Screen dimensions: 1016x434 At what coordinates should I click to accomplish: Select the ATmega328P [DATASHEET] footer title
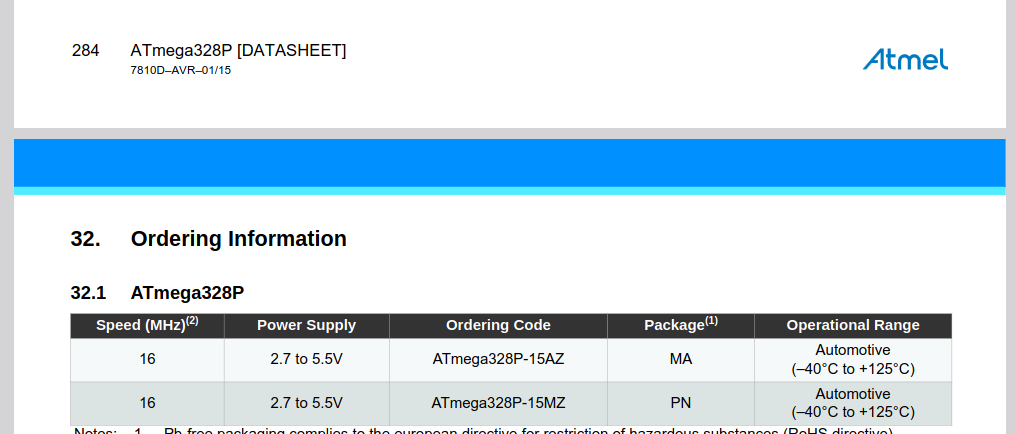(238, 51)
